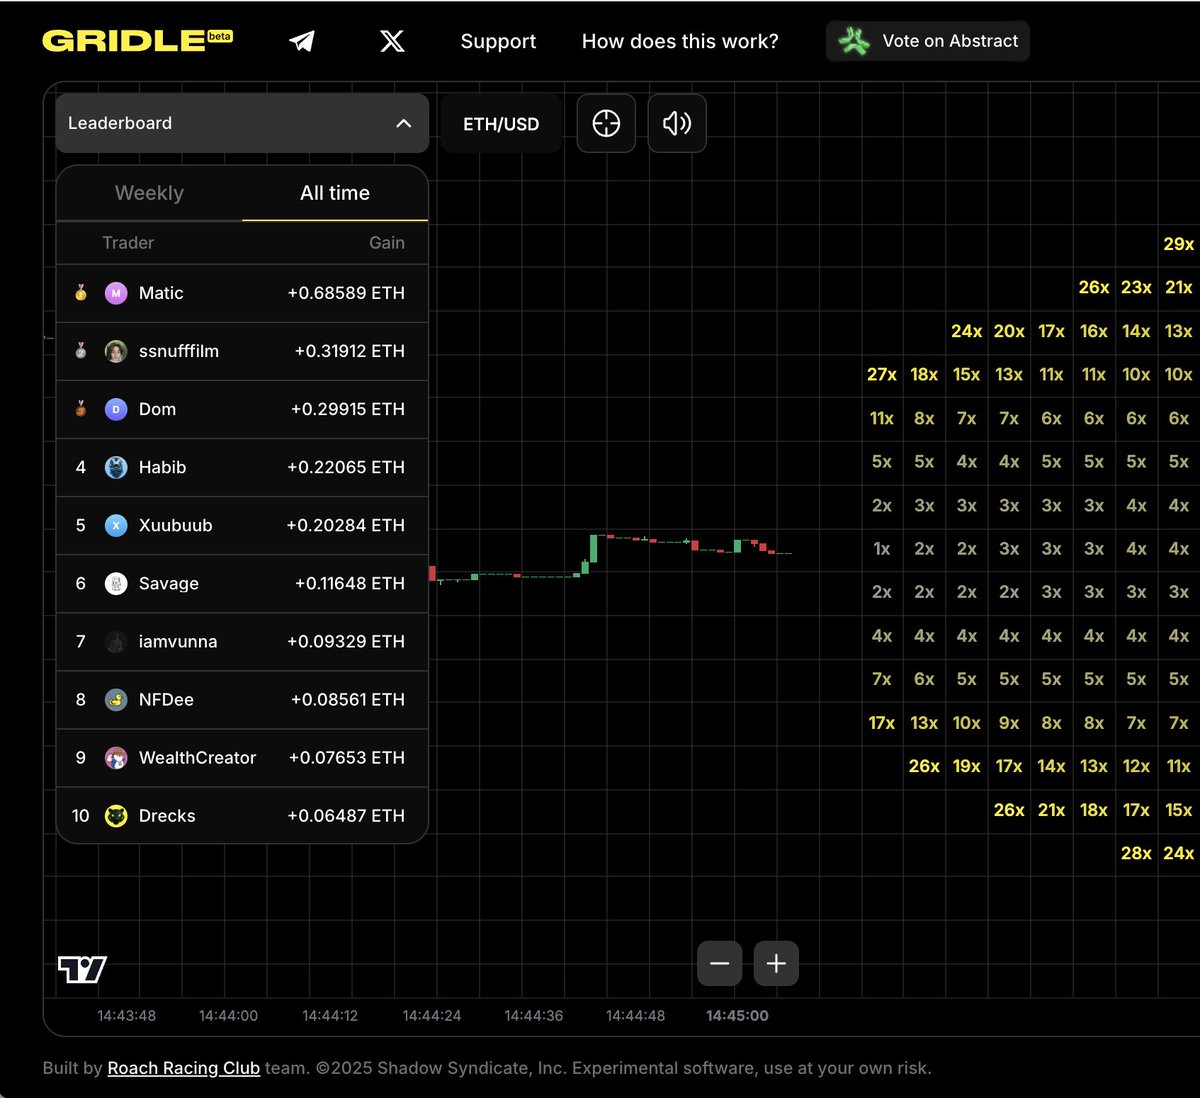Switch to the Weekly tab
1200x1098 pixels.
pos(149,193)
